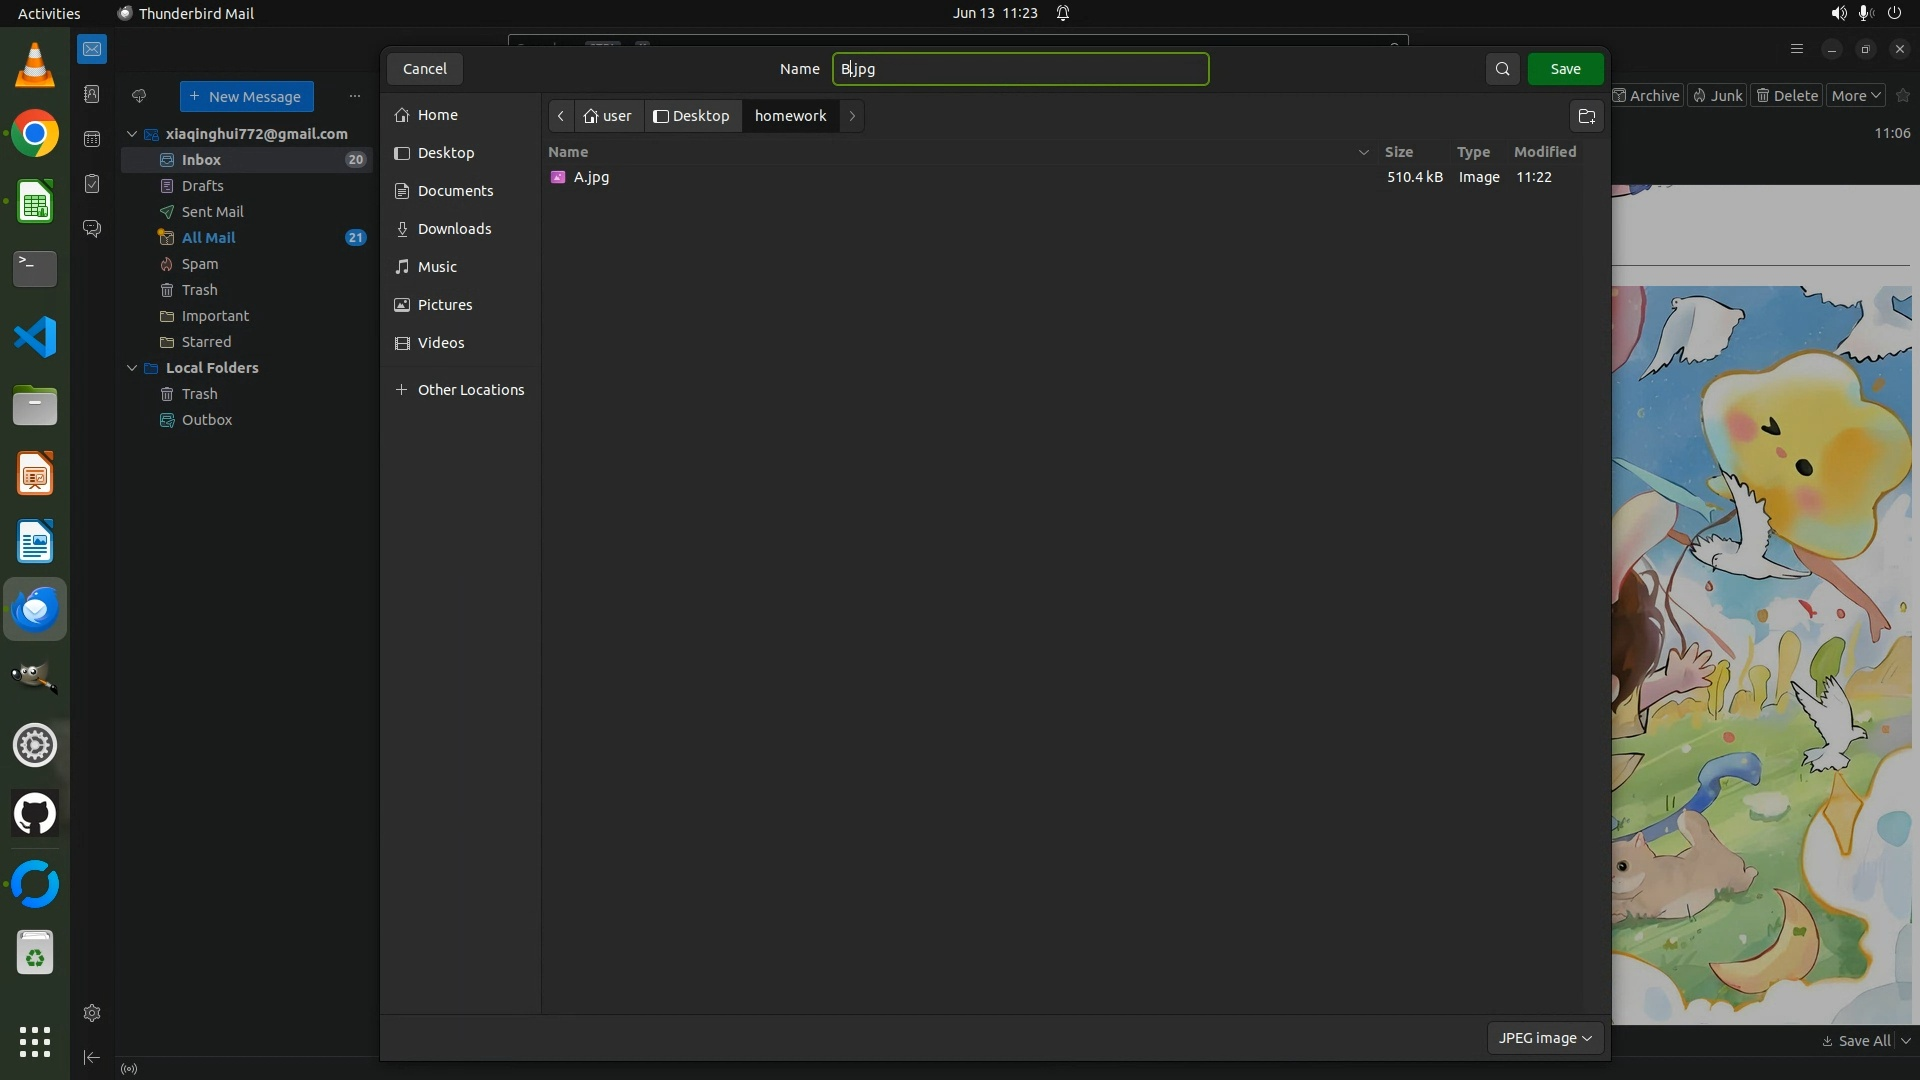Image resolution: width=1920 pixels, height=1080 pixels.
Task: Click the search icon in save dialog
Action: (1502, 69)
